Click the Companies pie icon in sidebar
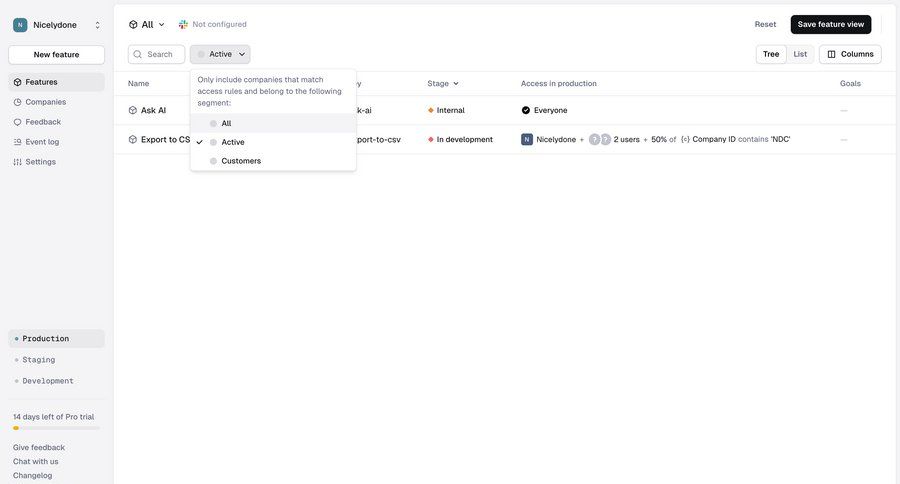The width and height of the screenshot is (900, 484). pyautogui.click(x=17, y=102)
